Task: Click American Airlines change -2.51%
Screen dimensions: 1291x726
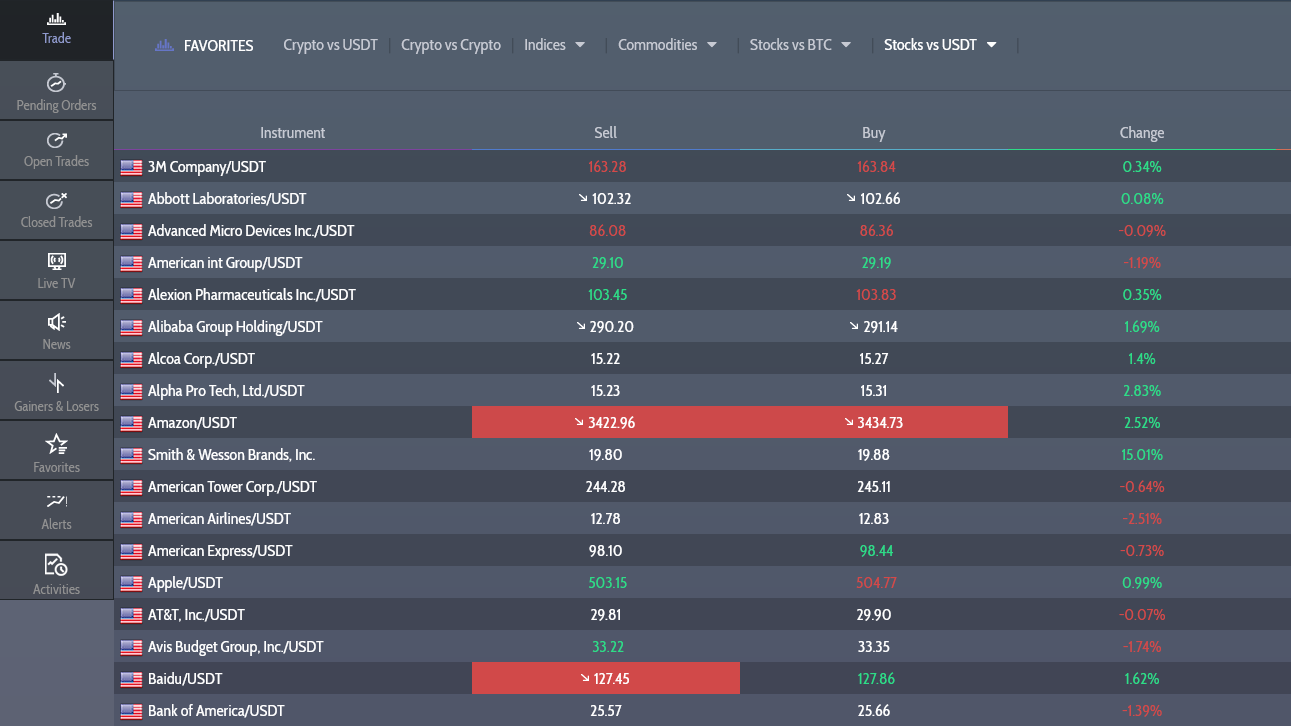Action: click(1142, 519)
